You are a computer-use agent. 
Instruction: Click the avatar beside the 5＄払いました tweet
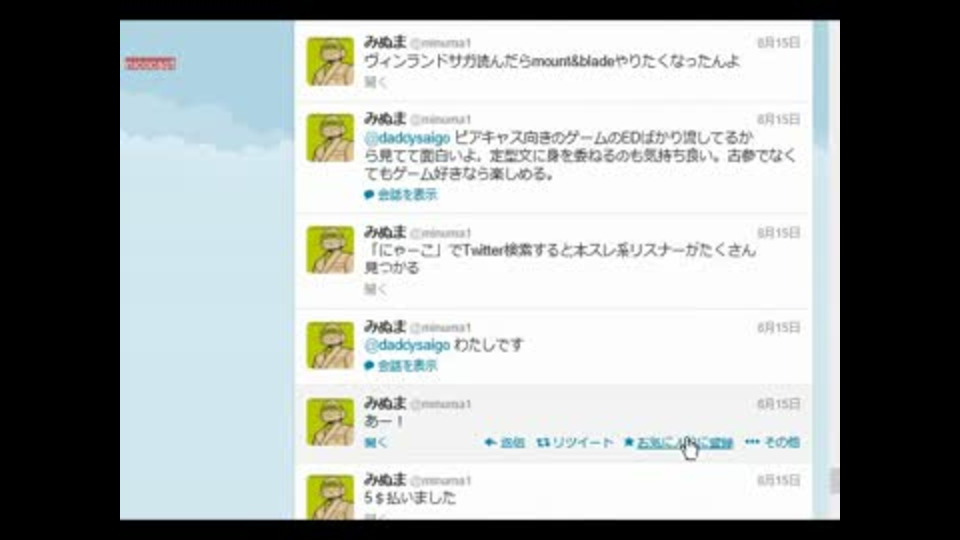(x=330, y=497)
